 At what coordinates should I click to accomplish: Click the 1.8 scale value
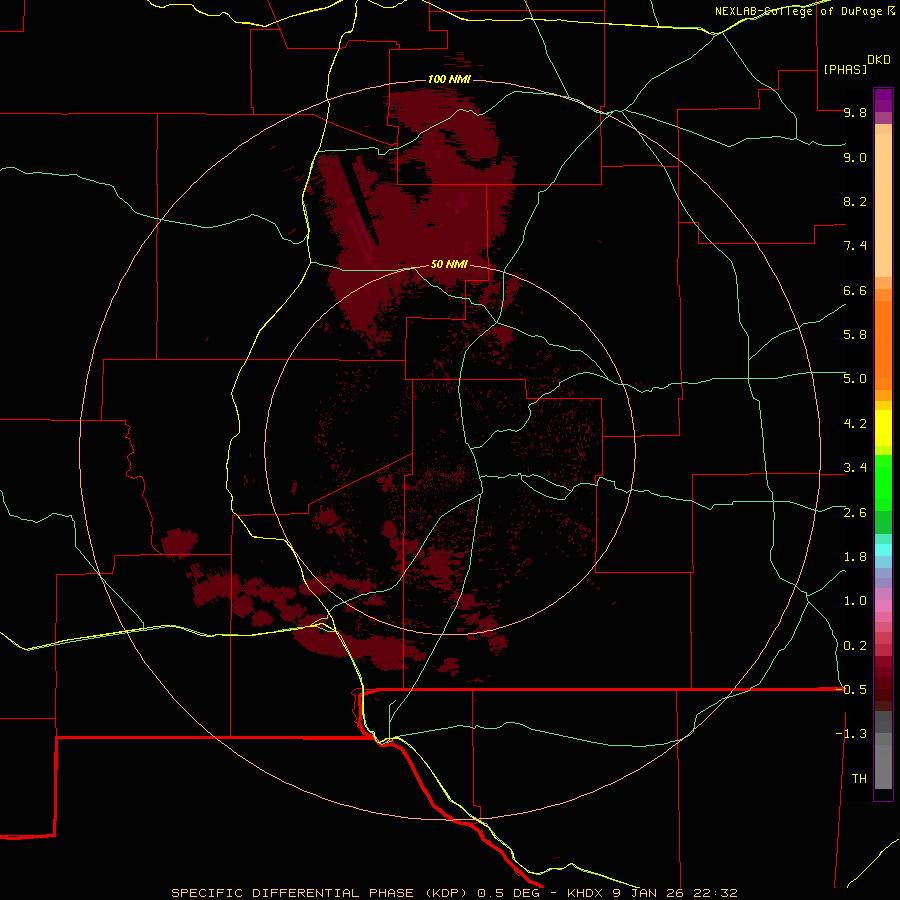855,557
